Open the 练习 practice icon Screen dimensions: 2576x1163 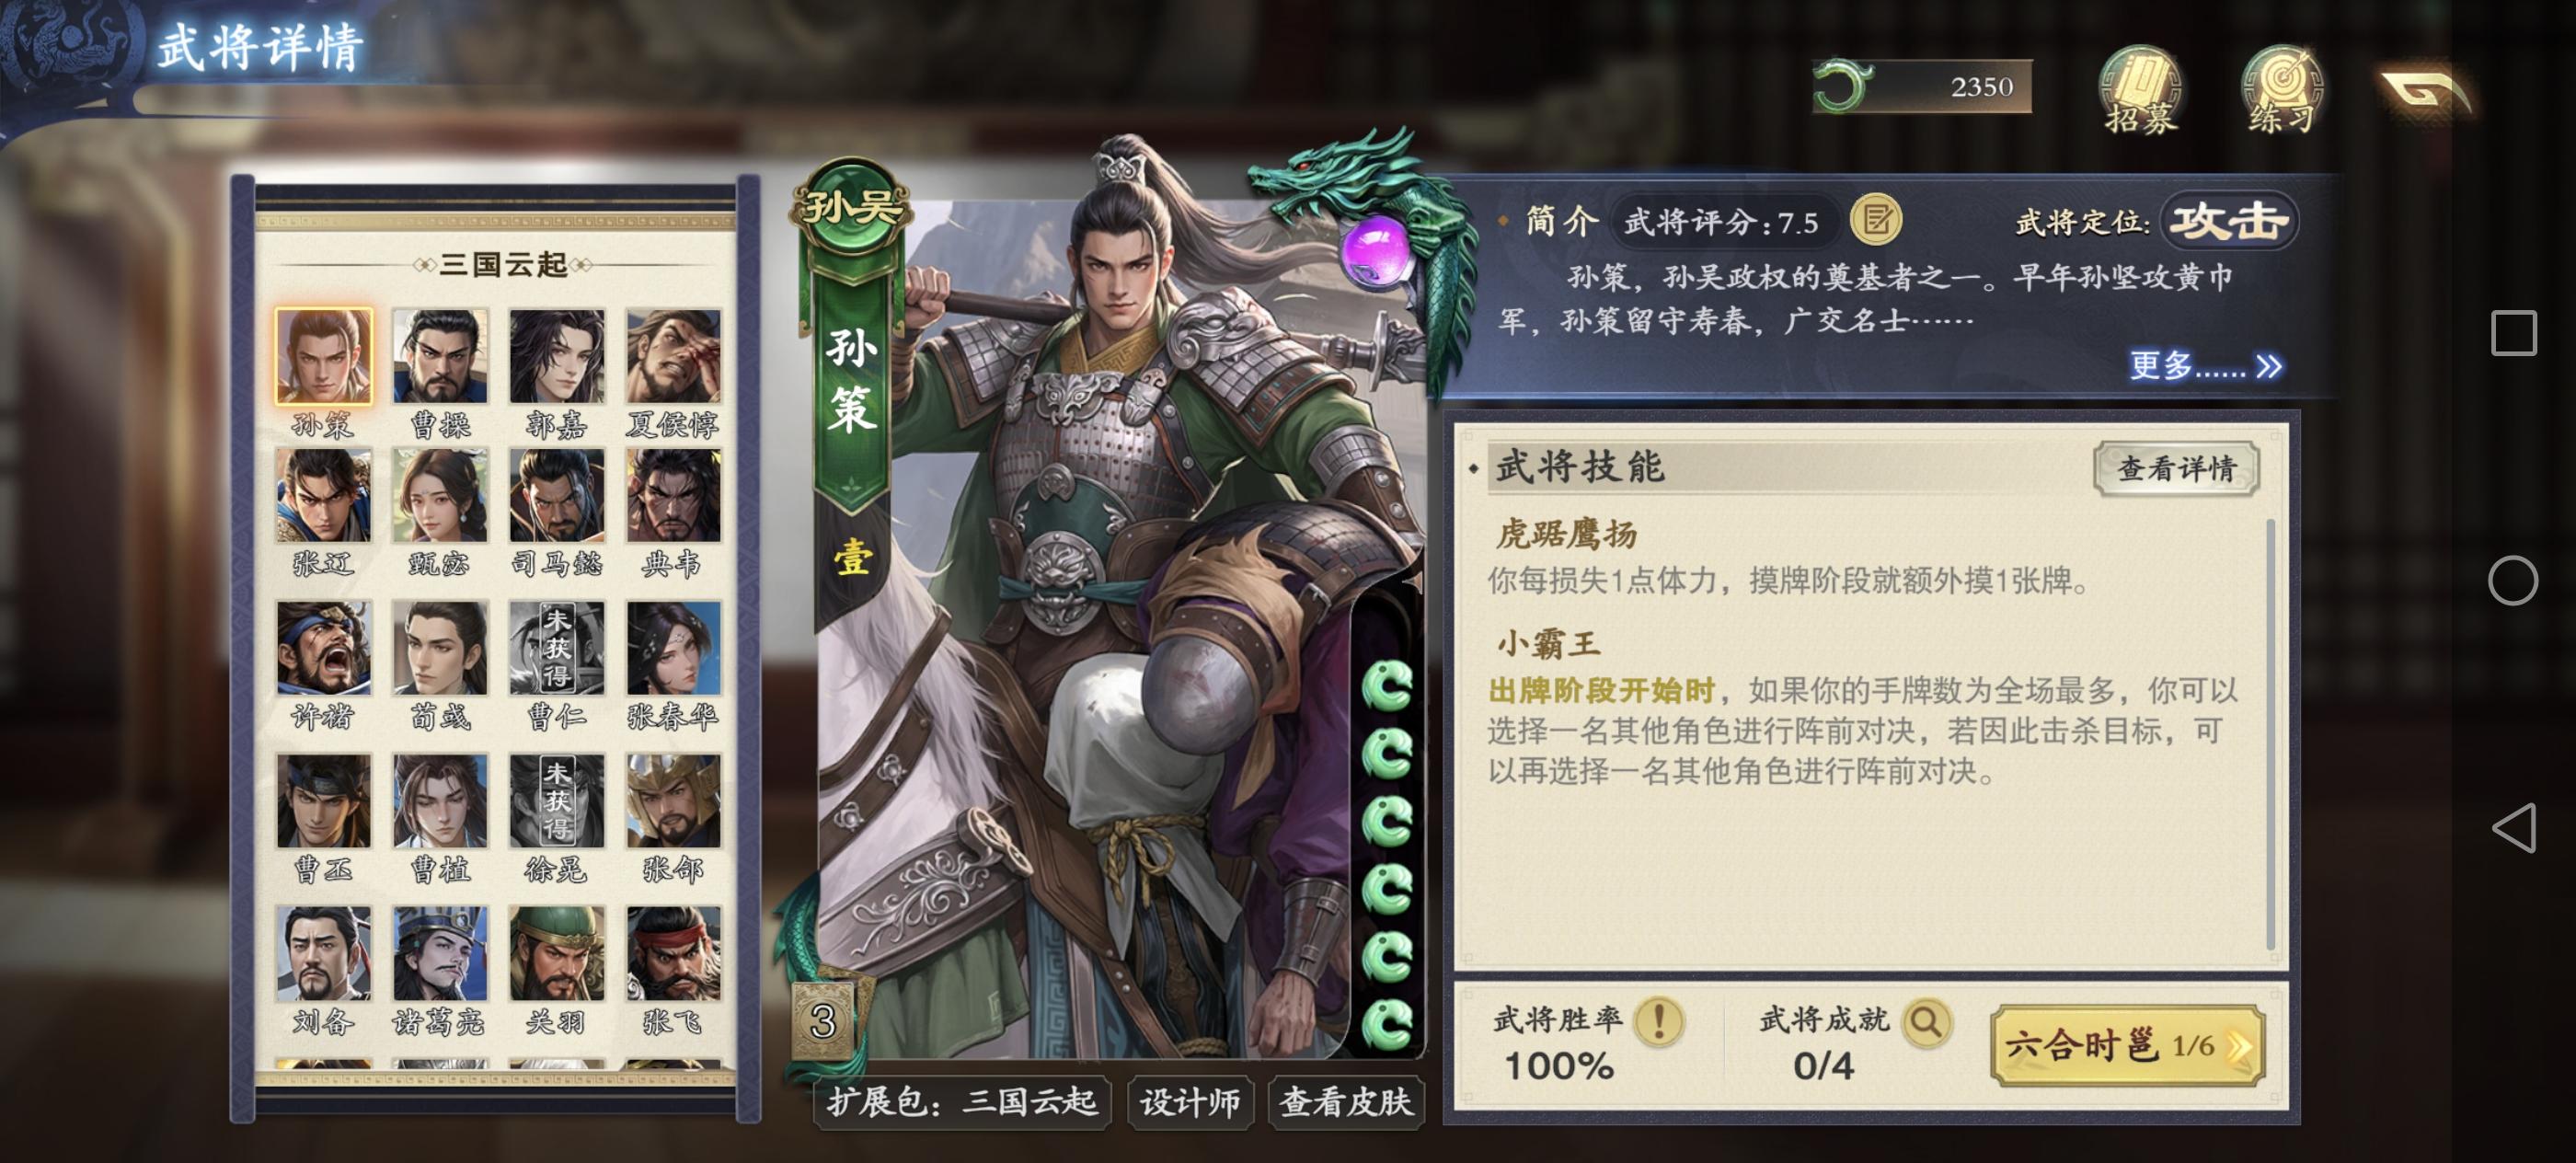2281,91
